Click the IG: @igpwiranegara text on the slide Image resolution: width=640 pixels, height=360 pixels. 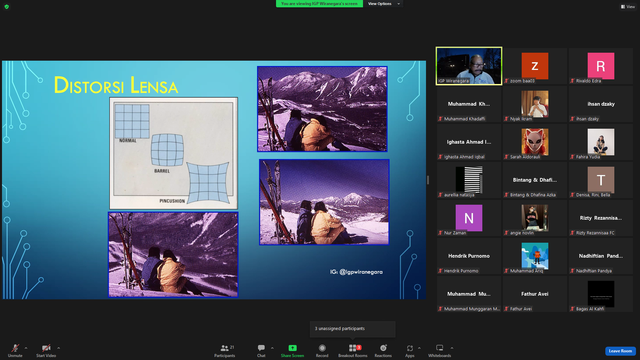[x=356, y=272]
